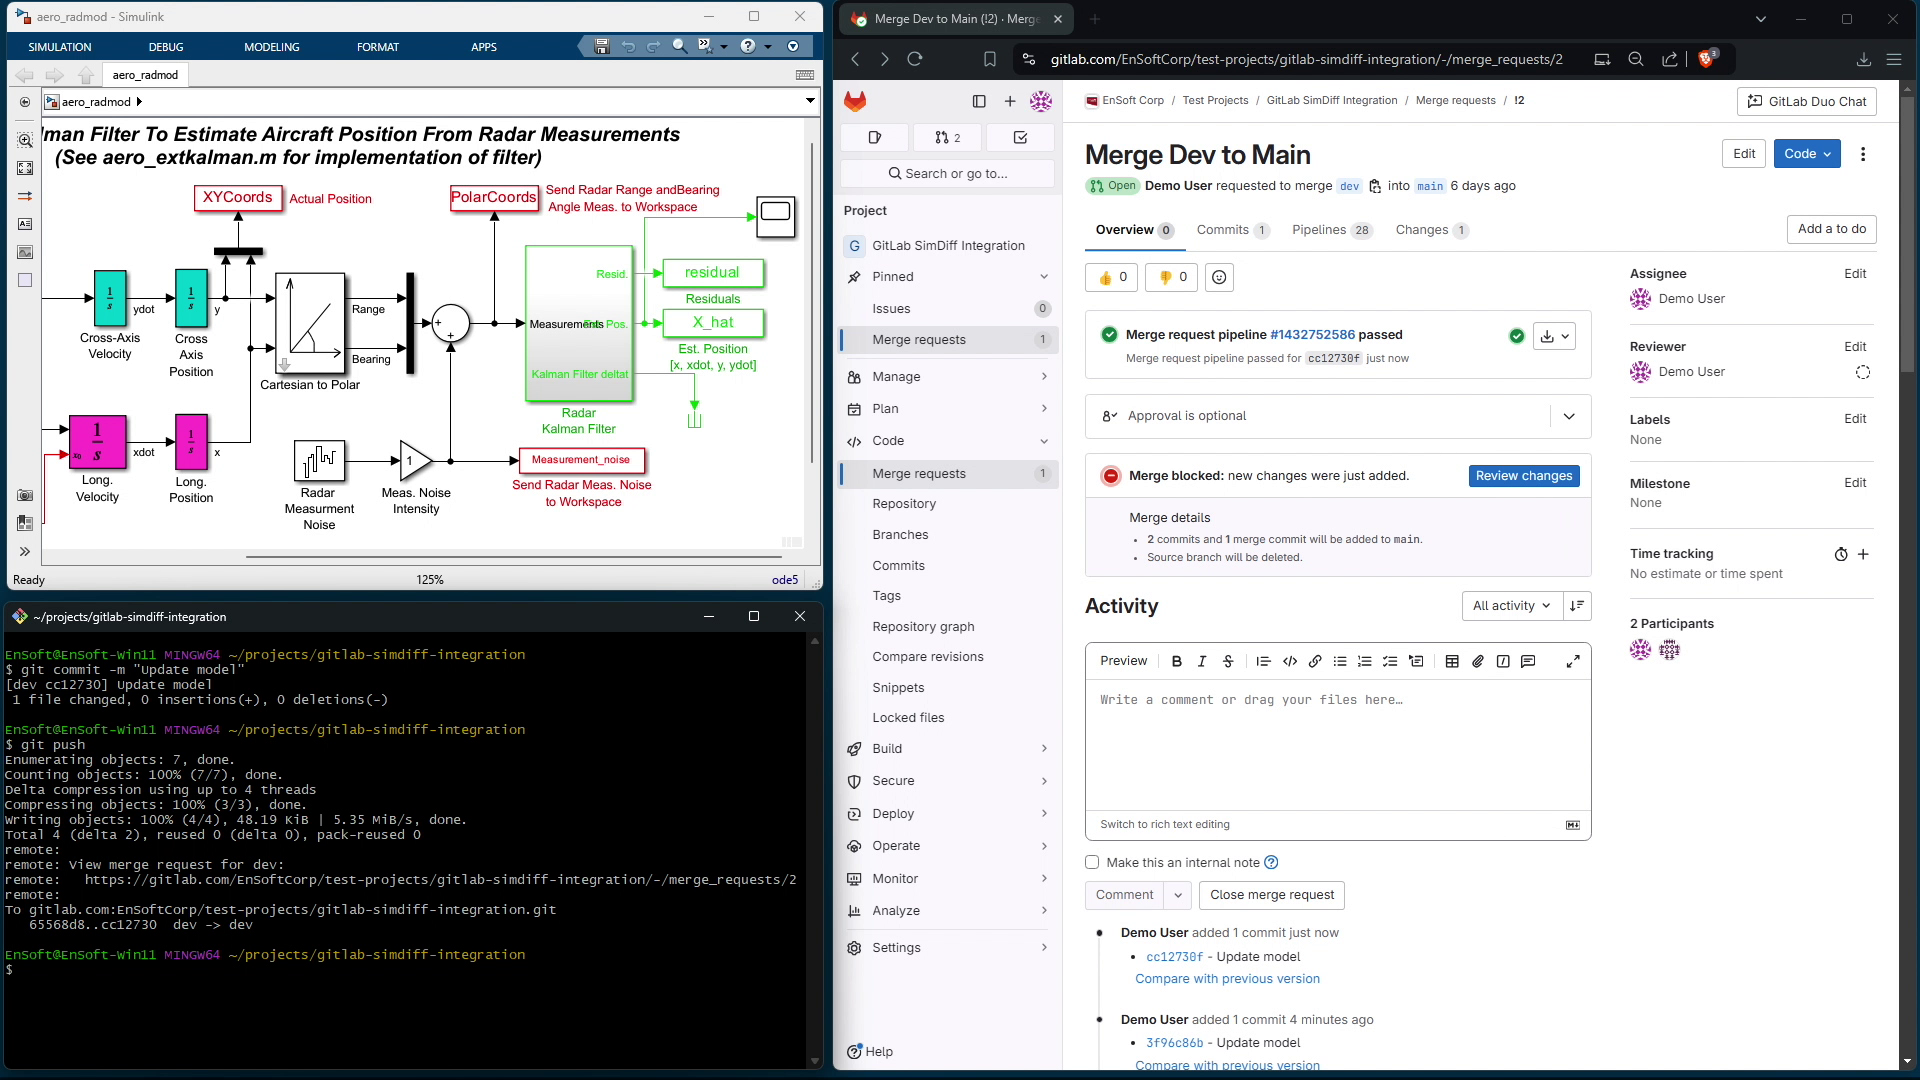Click into the comment text area
Image resolution: width=1920 pixels, height=1080 pixels.
(x=1338, y=745)
